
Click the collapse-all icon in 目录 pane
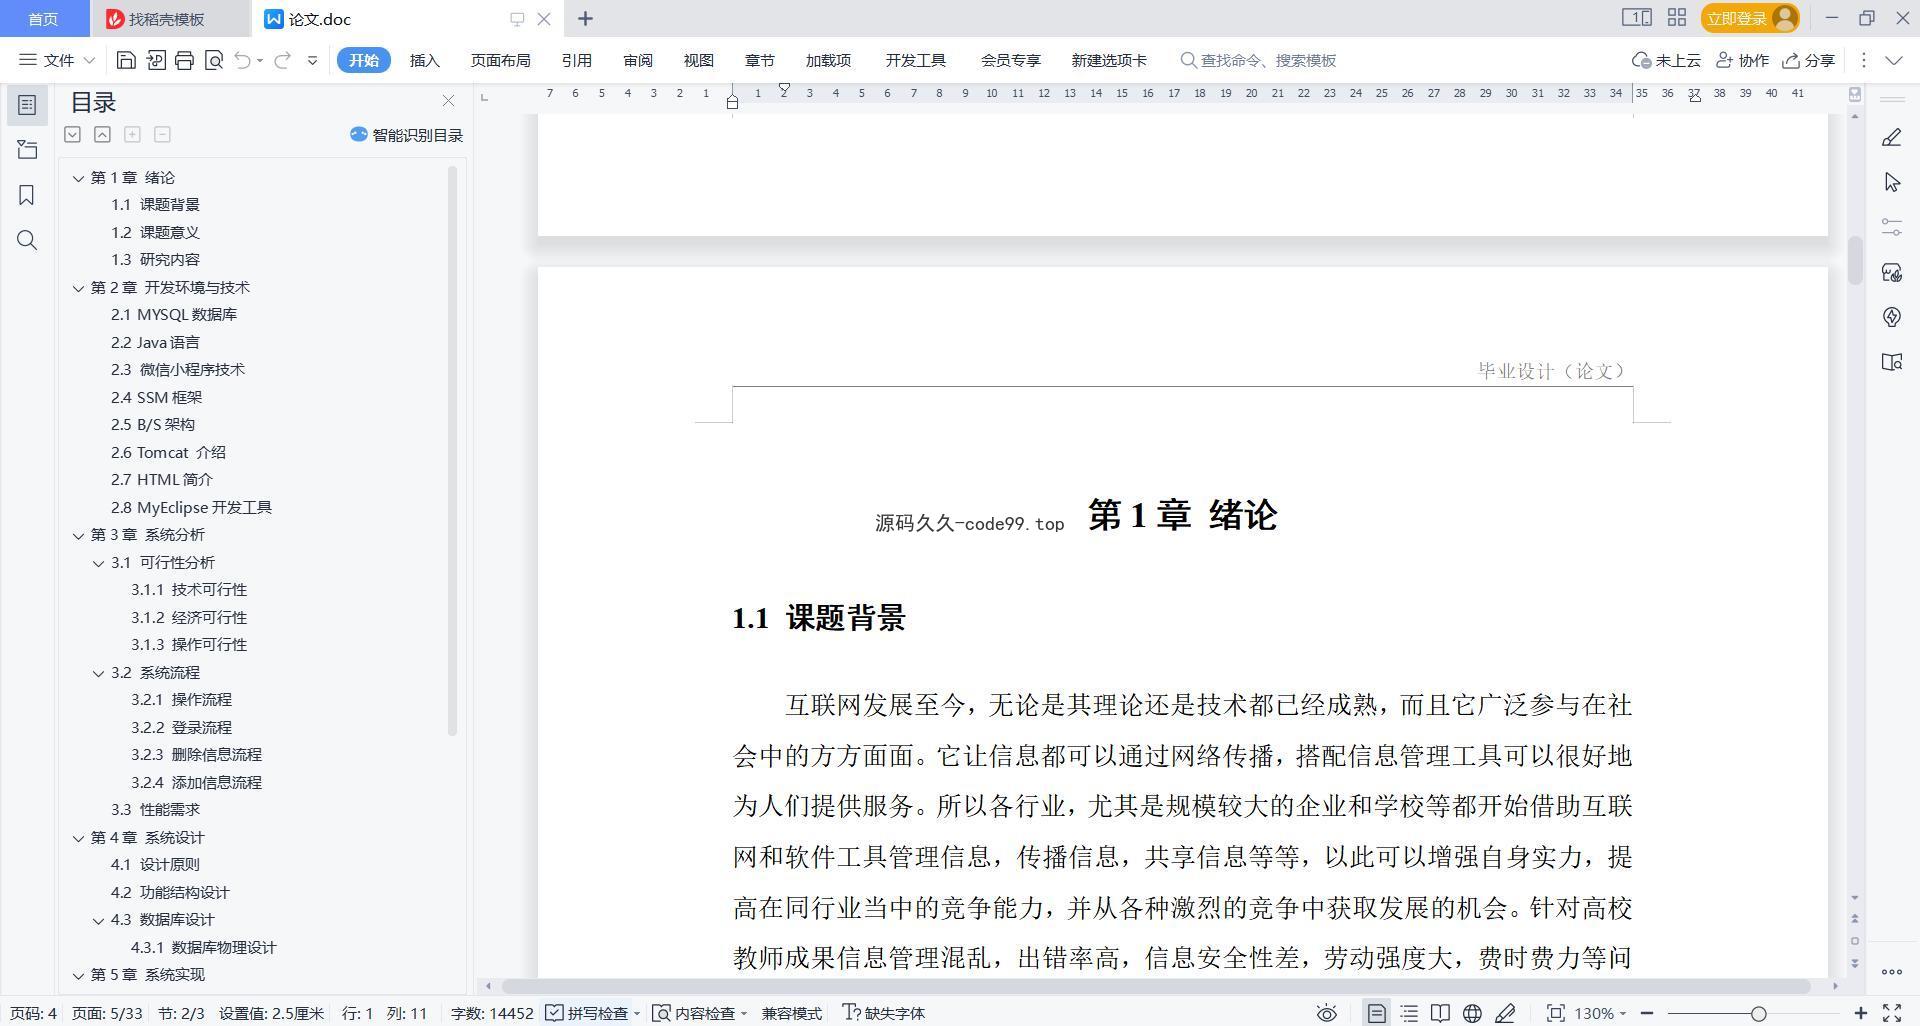[102, 134]
